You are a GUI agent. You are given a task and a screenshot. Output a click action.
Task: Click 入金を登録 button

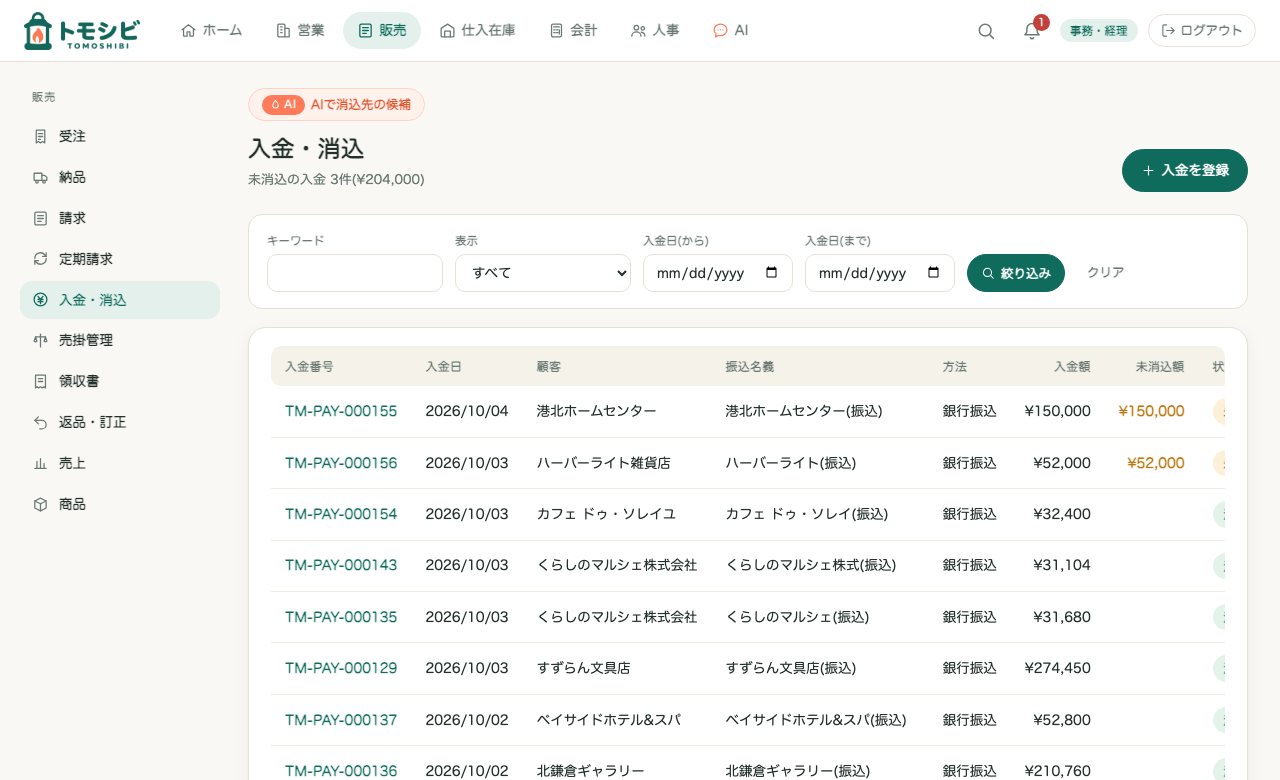pyautogui.click(x=1185, y=170)
